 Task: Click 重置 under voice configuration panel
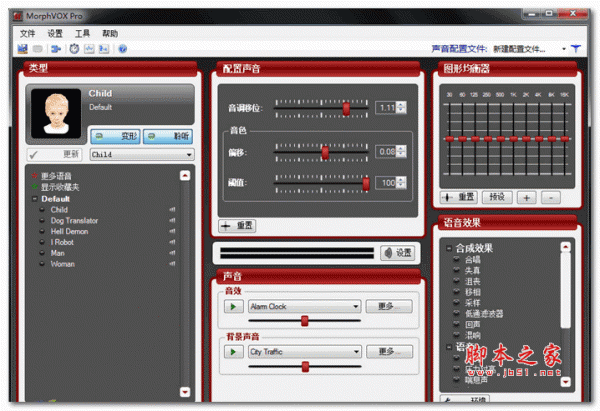(x=237, y=226)
